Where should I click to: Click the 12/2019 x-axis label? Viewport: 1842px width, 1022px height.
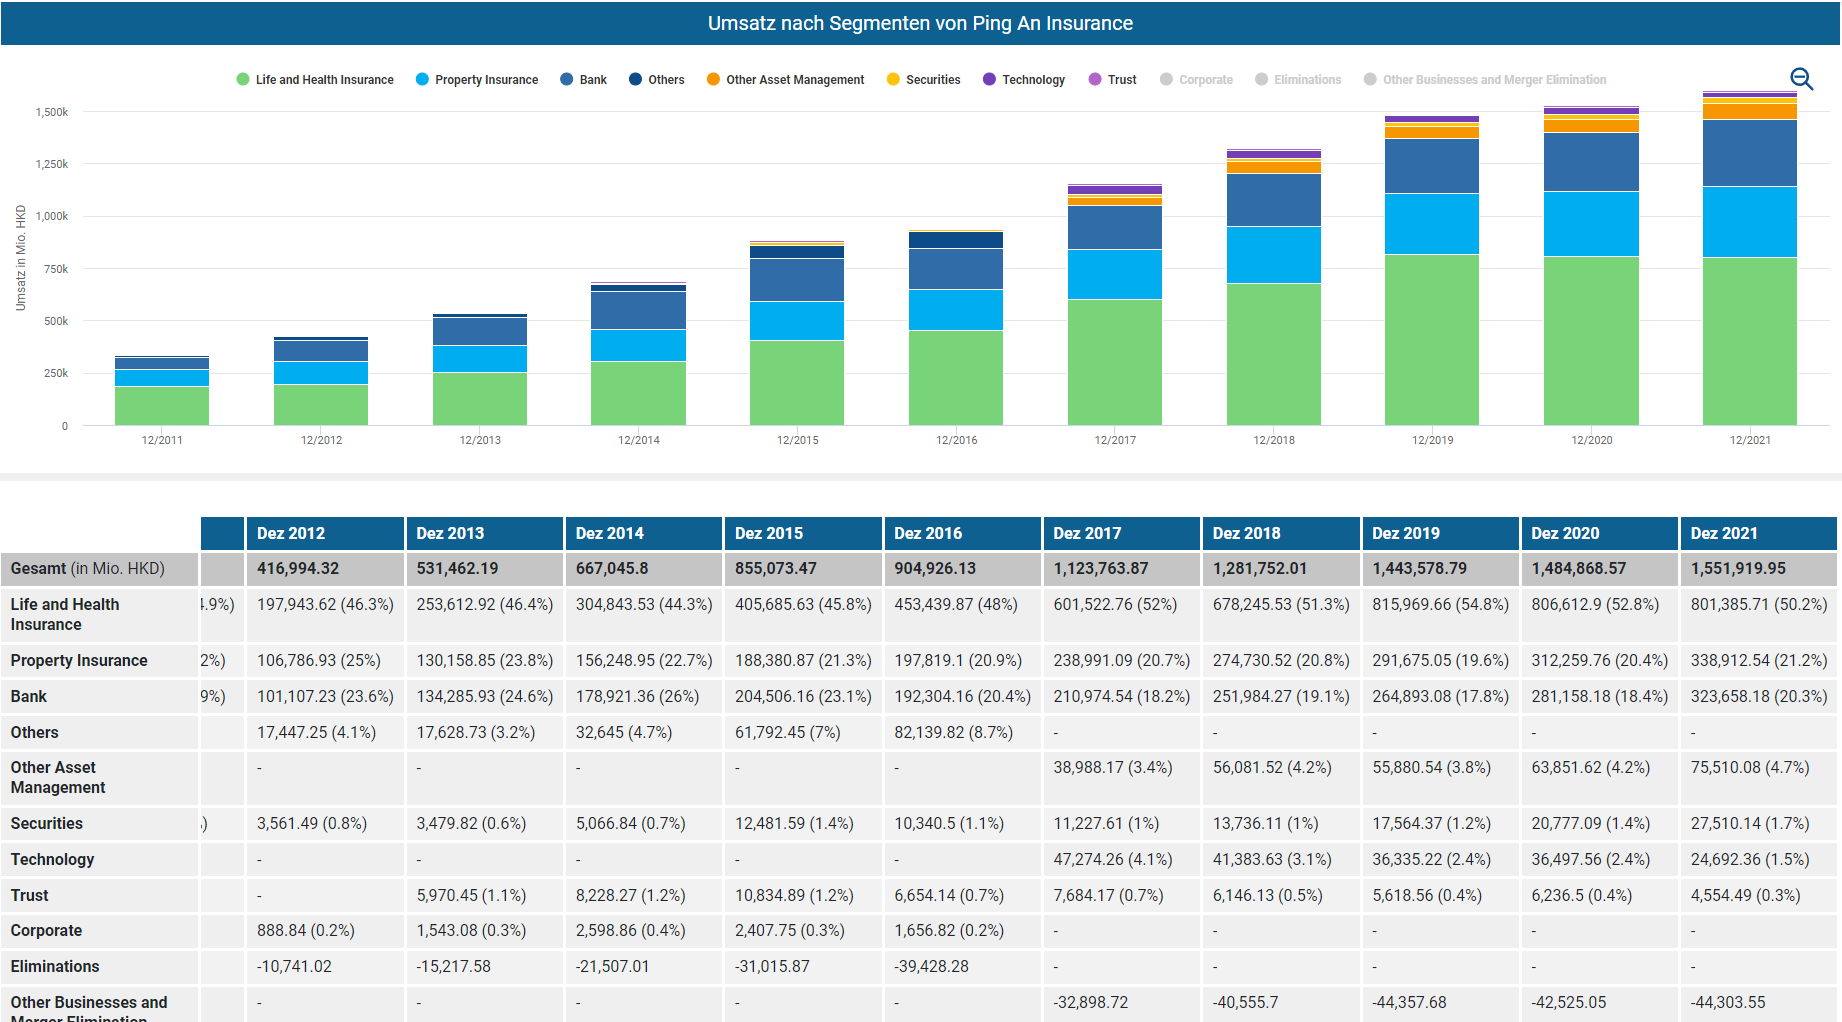(1432, 440)
